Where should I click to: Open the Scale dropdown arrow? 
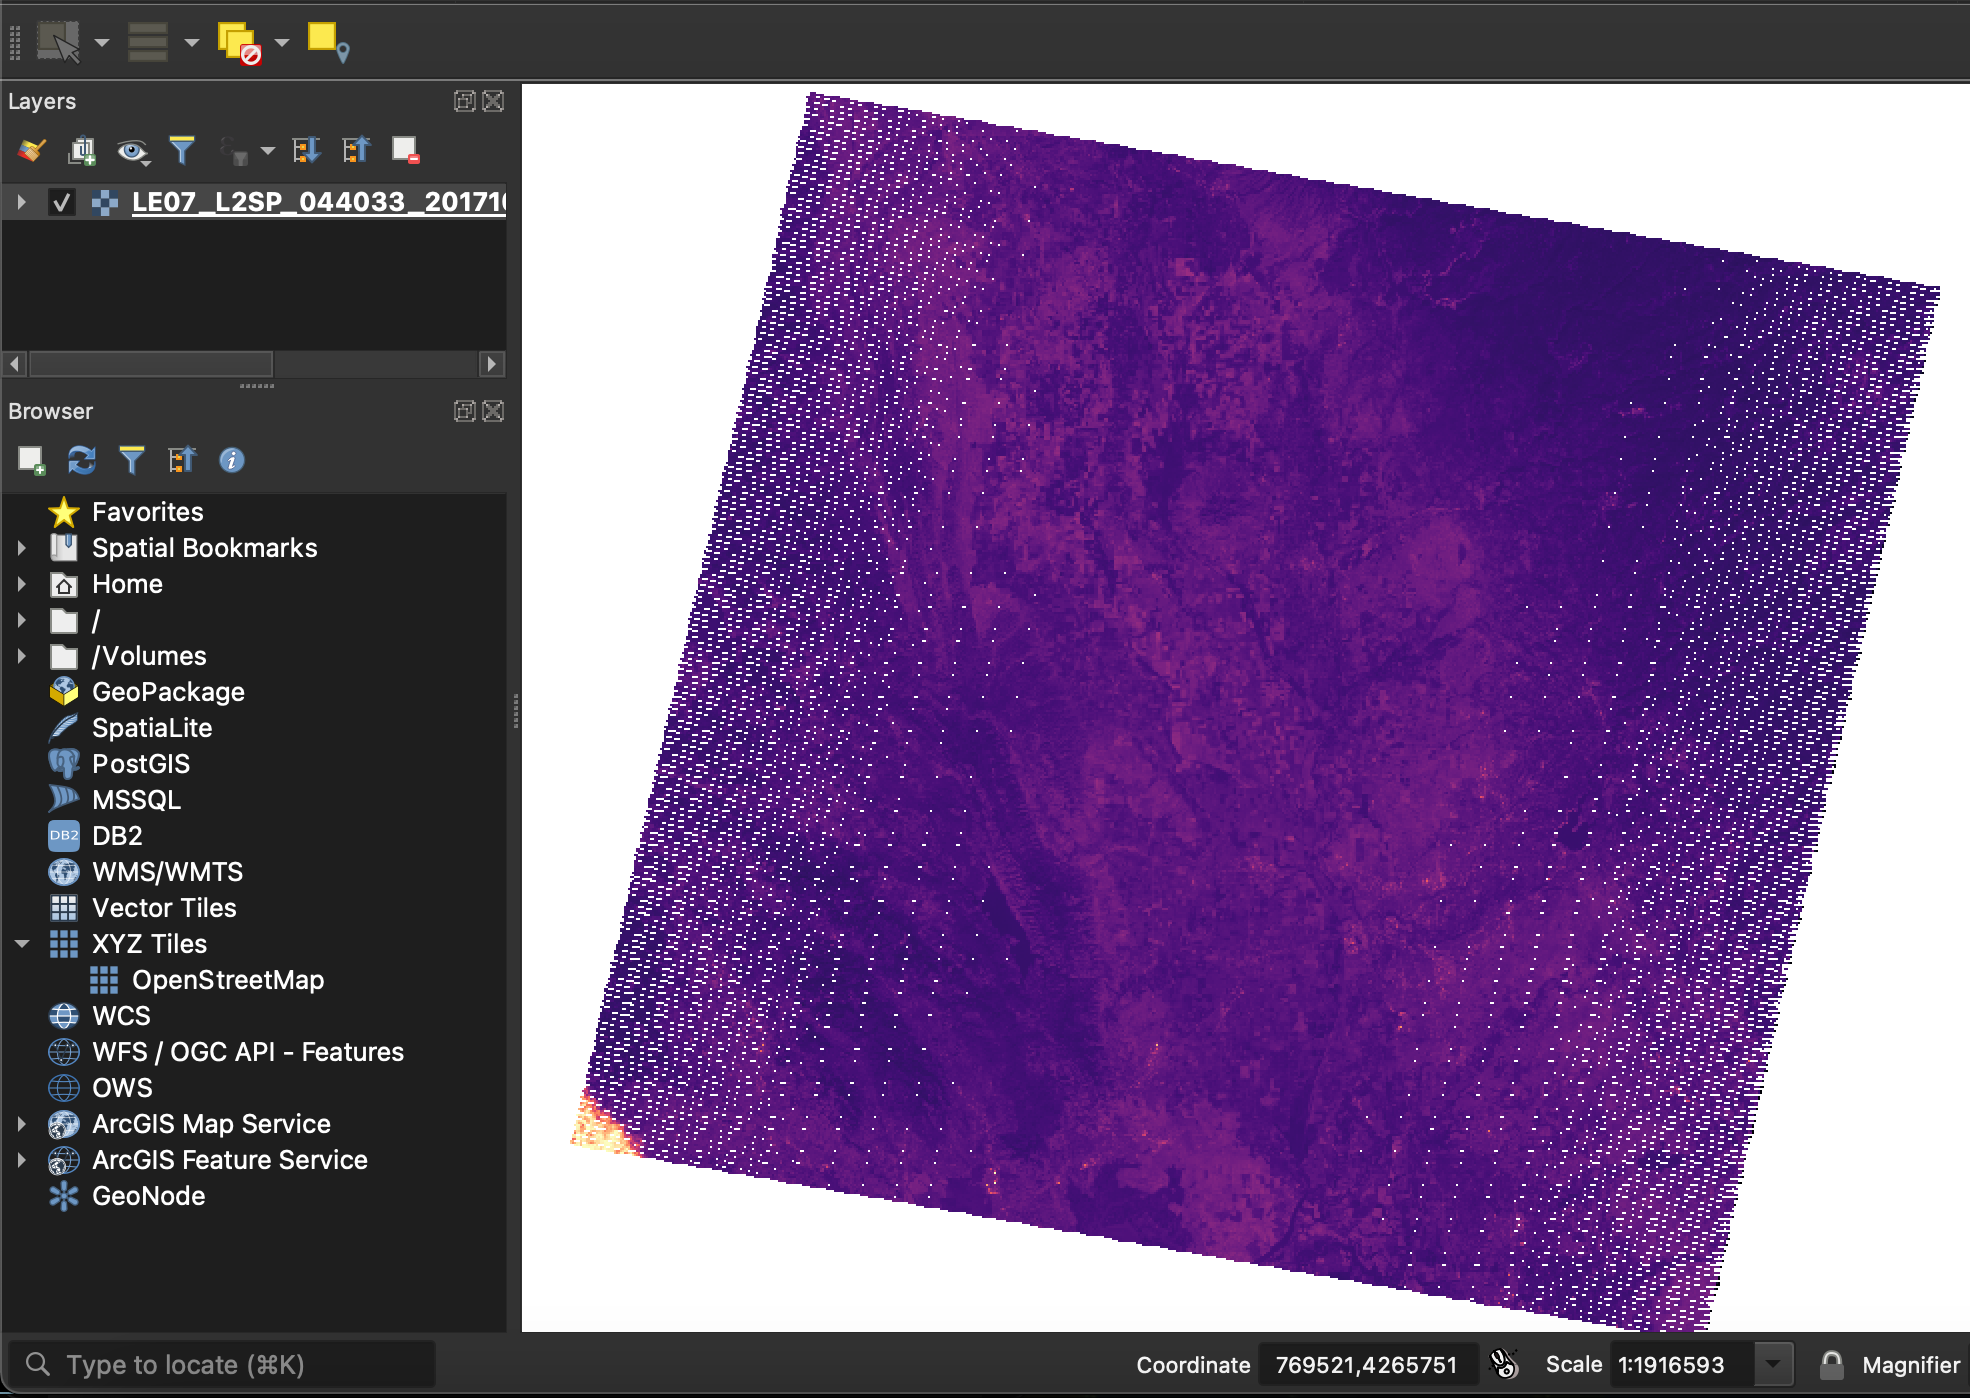coord(1773,1365)
